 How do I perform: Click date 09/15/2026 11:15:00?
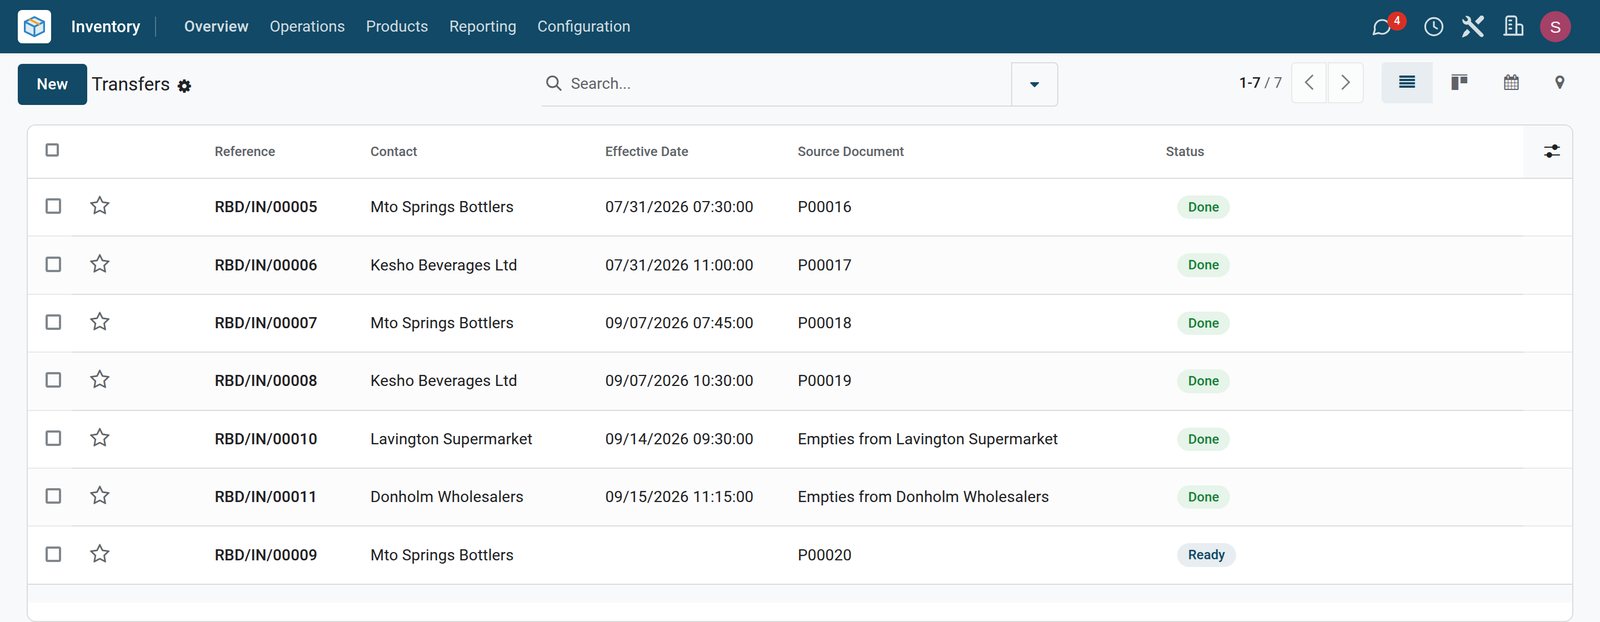pos(679,497)
